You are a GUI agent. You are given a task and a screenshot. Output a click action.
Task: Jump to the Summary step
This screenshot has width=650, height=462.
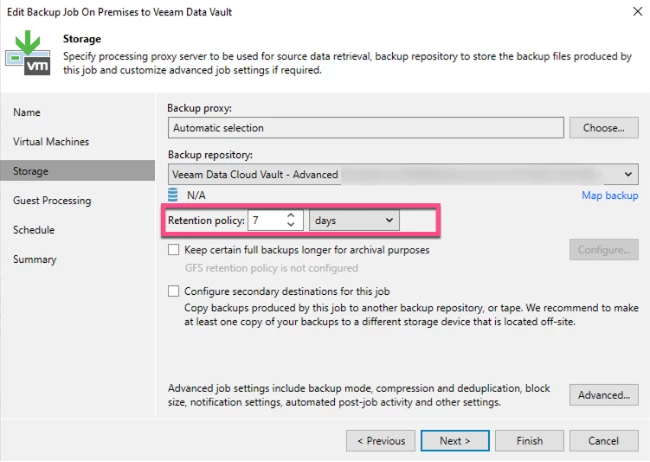34,260
